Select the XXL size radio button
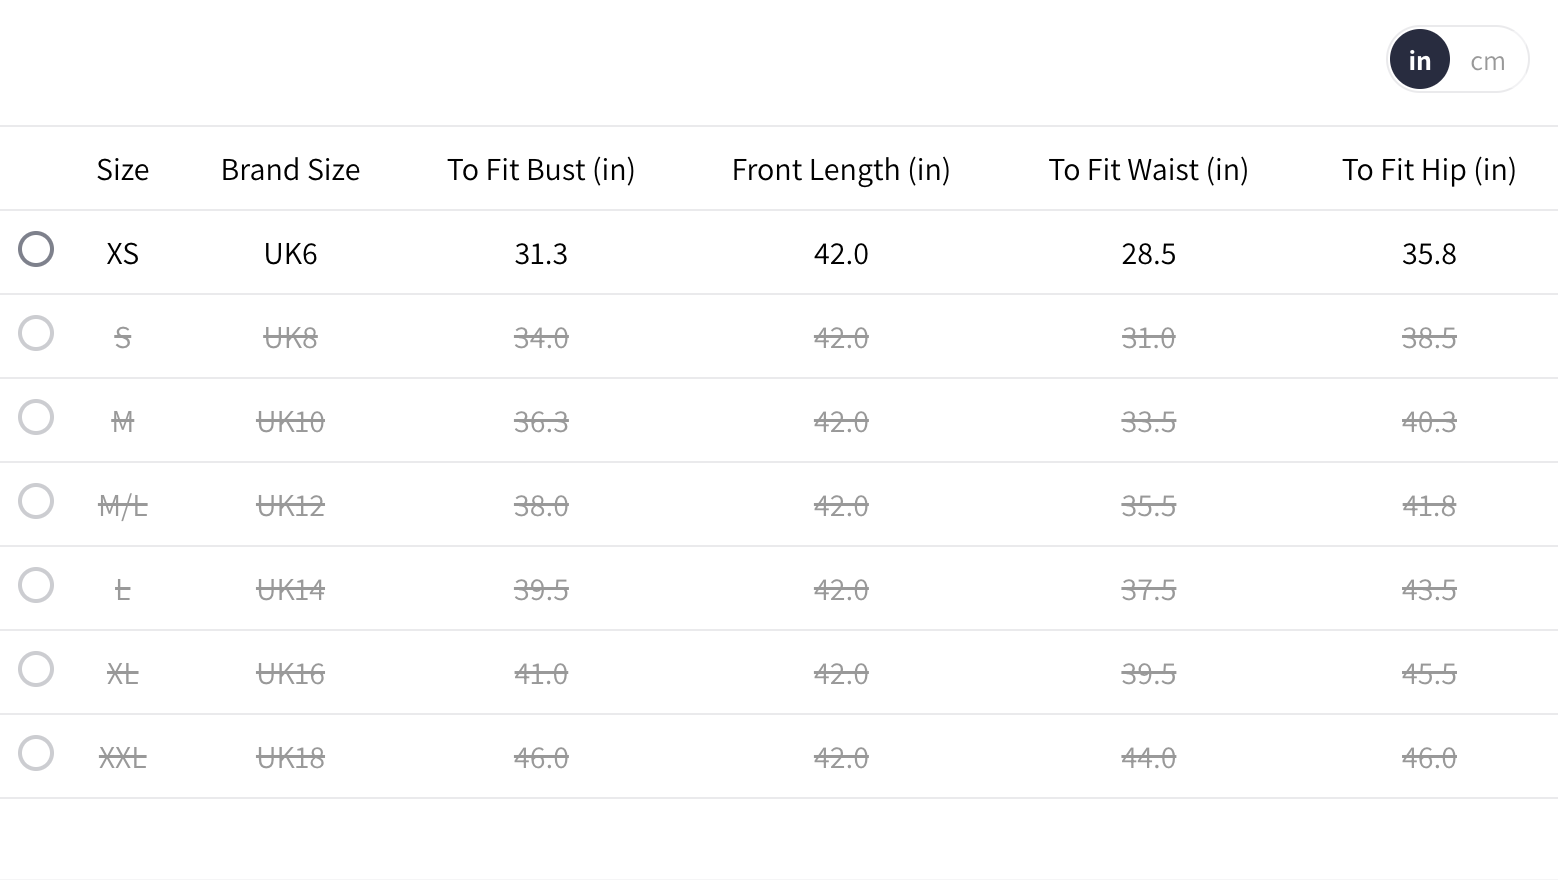Image resolution: width=1558 pixels, height=880 pixels. click(36, 753)
